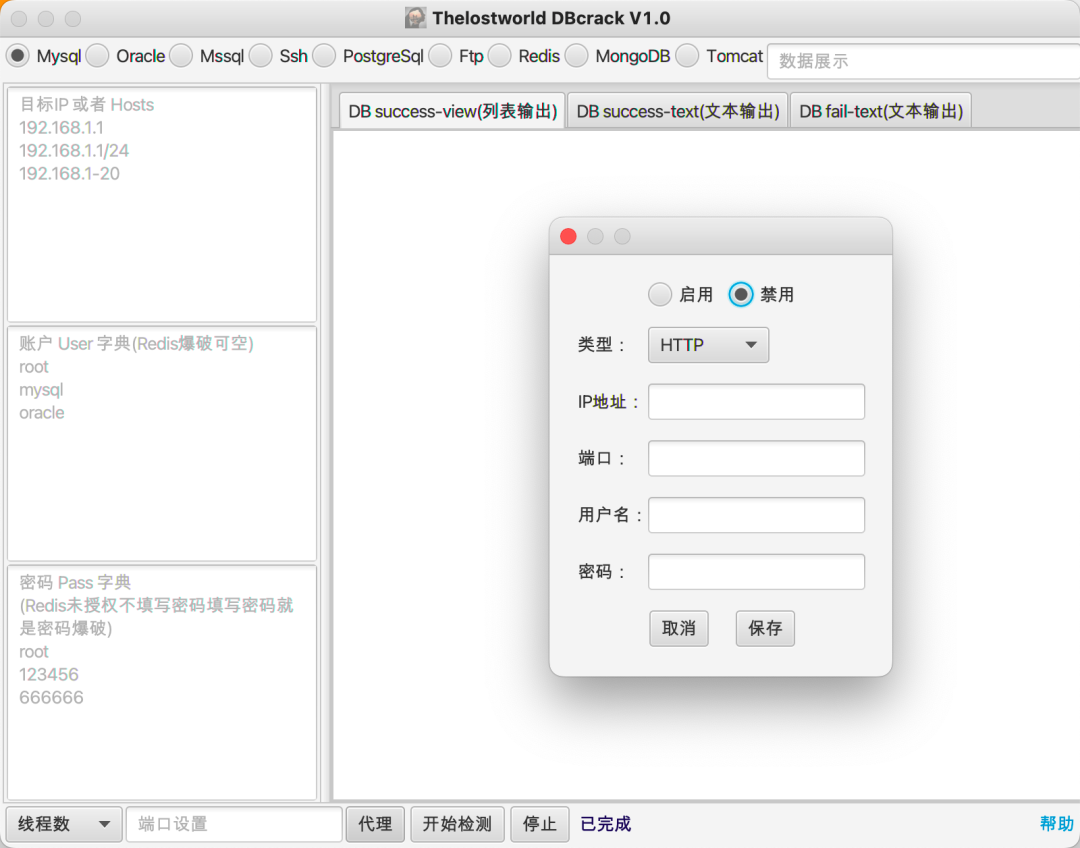The image size is (1080, 848).
Task: Choose the 禁用 radio button in proxy dialog
Action: pyautogui.click(x=741, y=295)
